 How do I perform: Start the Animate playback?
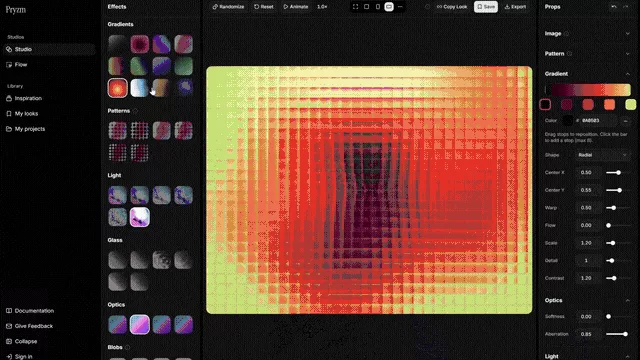(x=296, y=7)
